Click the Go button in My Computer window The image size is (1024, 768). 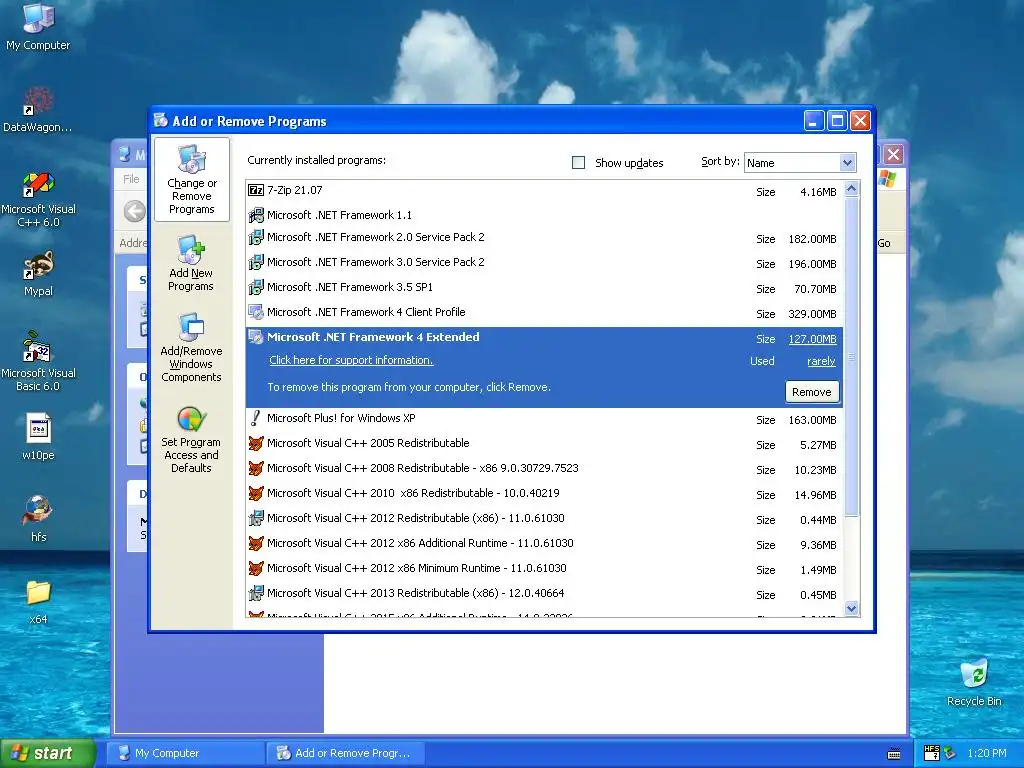coord(884,243)
